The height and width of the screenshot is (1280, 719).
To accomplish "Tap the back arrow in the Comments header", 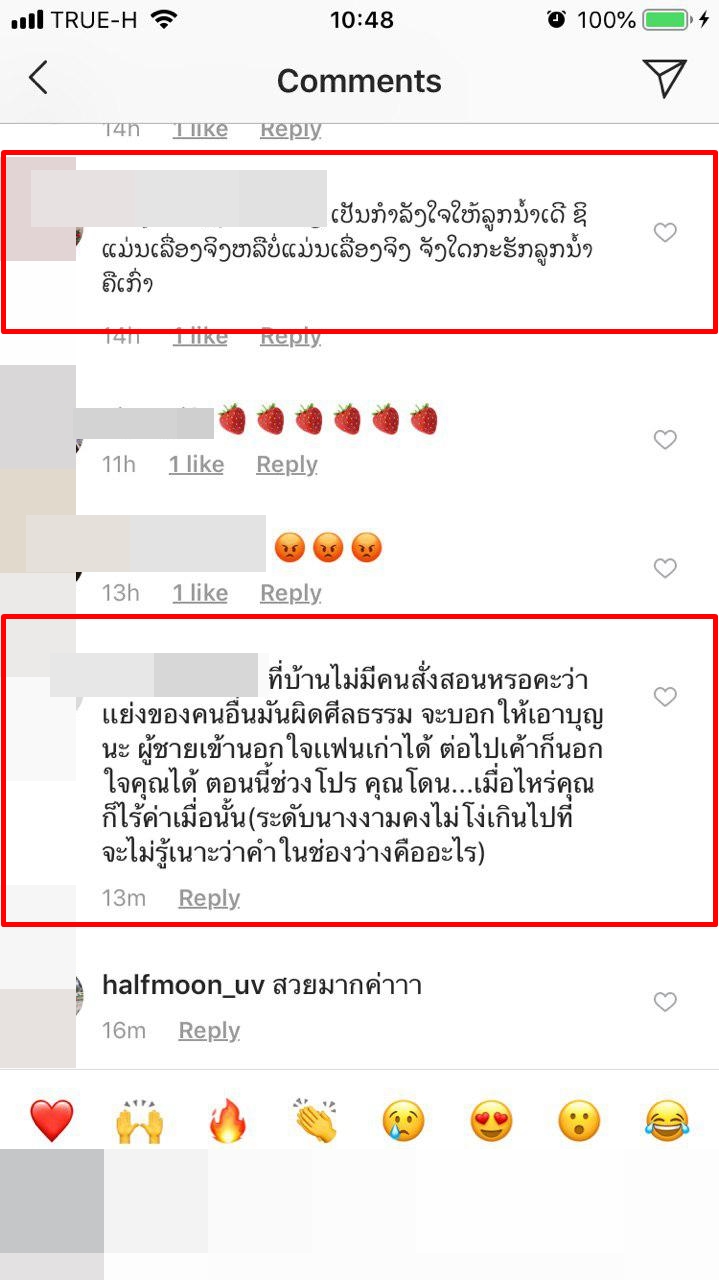I will (x=38, y=79).
